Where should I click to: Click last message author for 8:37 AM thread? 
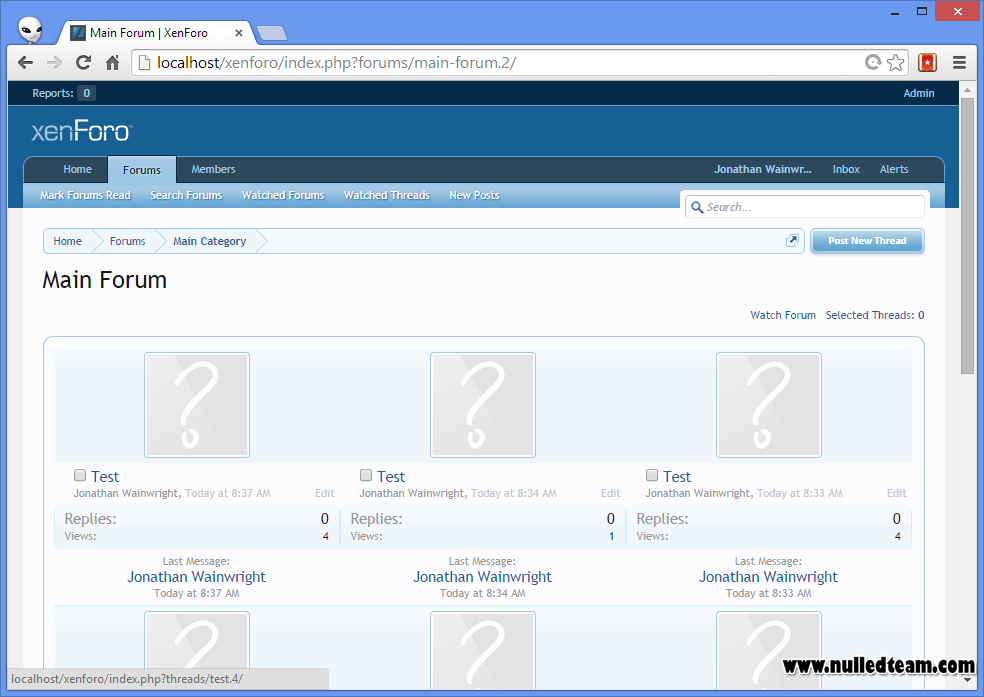pos(196,577)
